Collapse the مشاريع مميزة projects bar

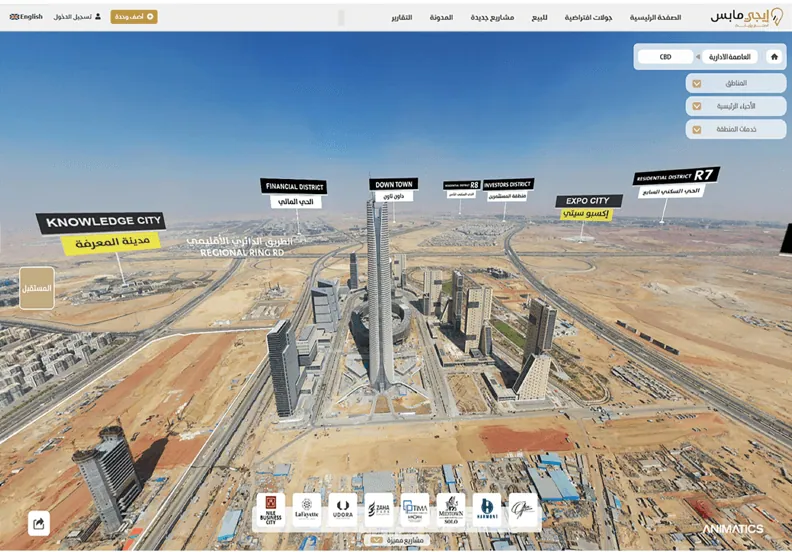coord(397,540)
